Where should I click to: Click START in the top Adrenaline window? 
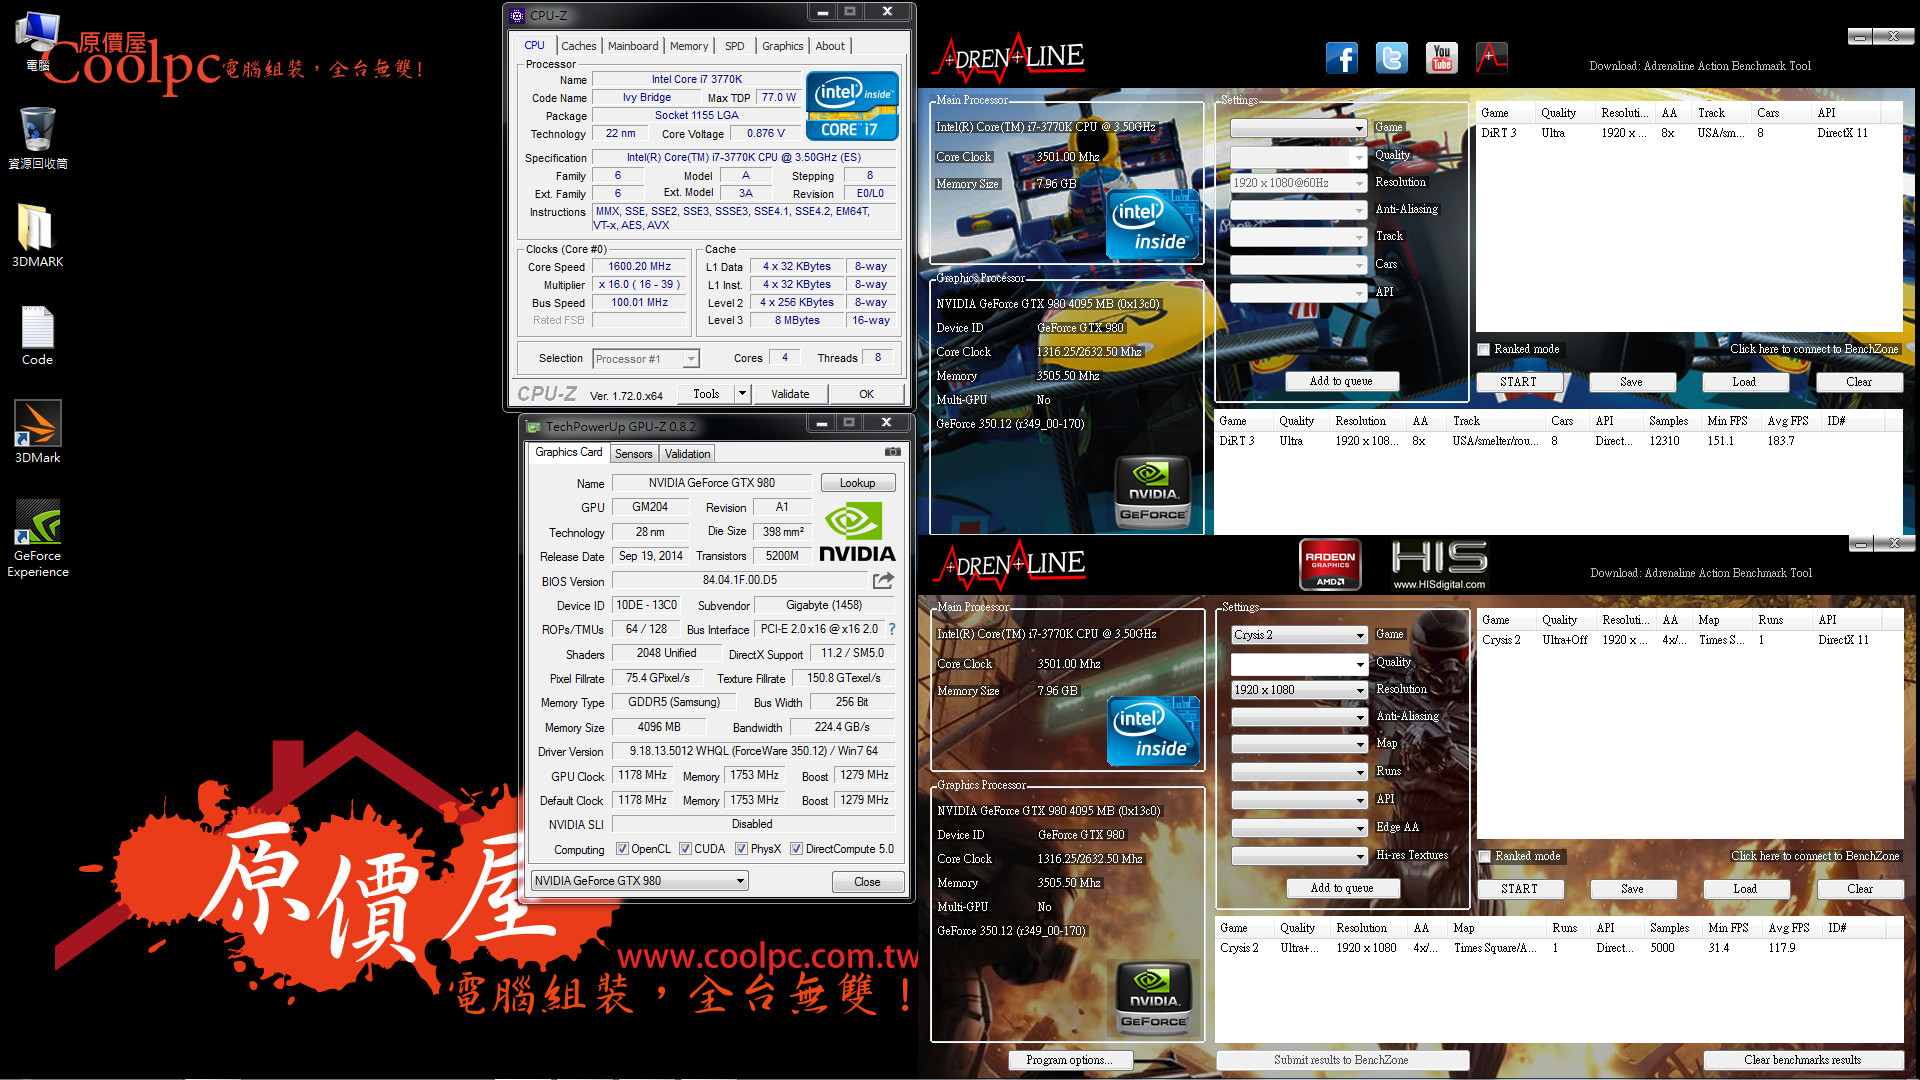pyautogui.click(x=1518, y=382)
